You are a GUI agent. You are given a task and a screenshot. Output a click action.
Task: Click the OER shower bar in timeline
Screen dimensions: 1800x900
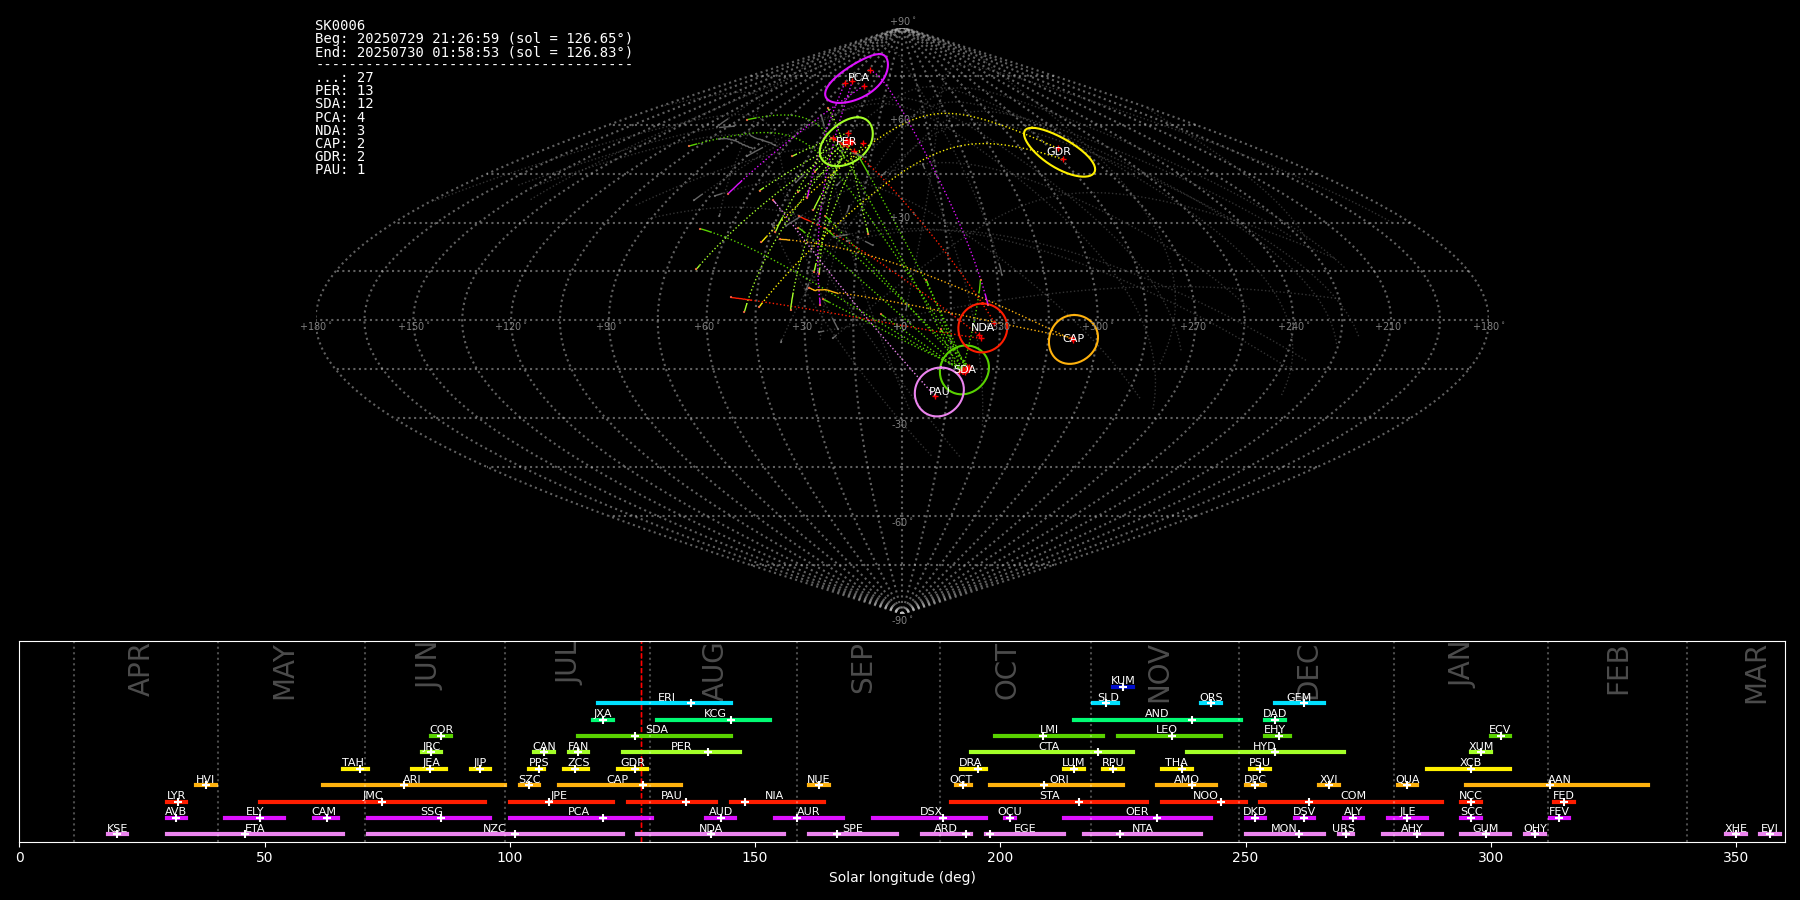(x=1137, y=818)
